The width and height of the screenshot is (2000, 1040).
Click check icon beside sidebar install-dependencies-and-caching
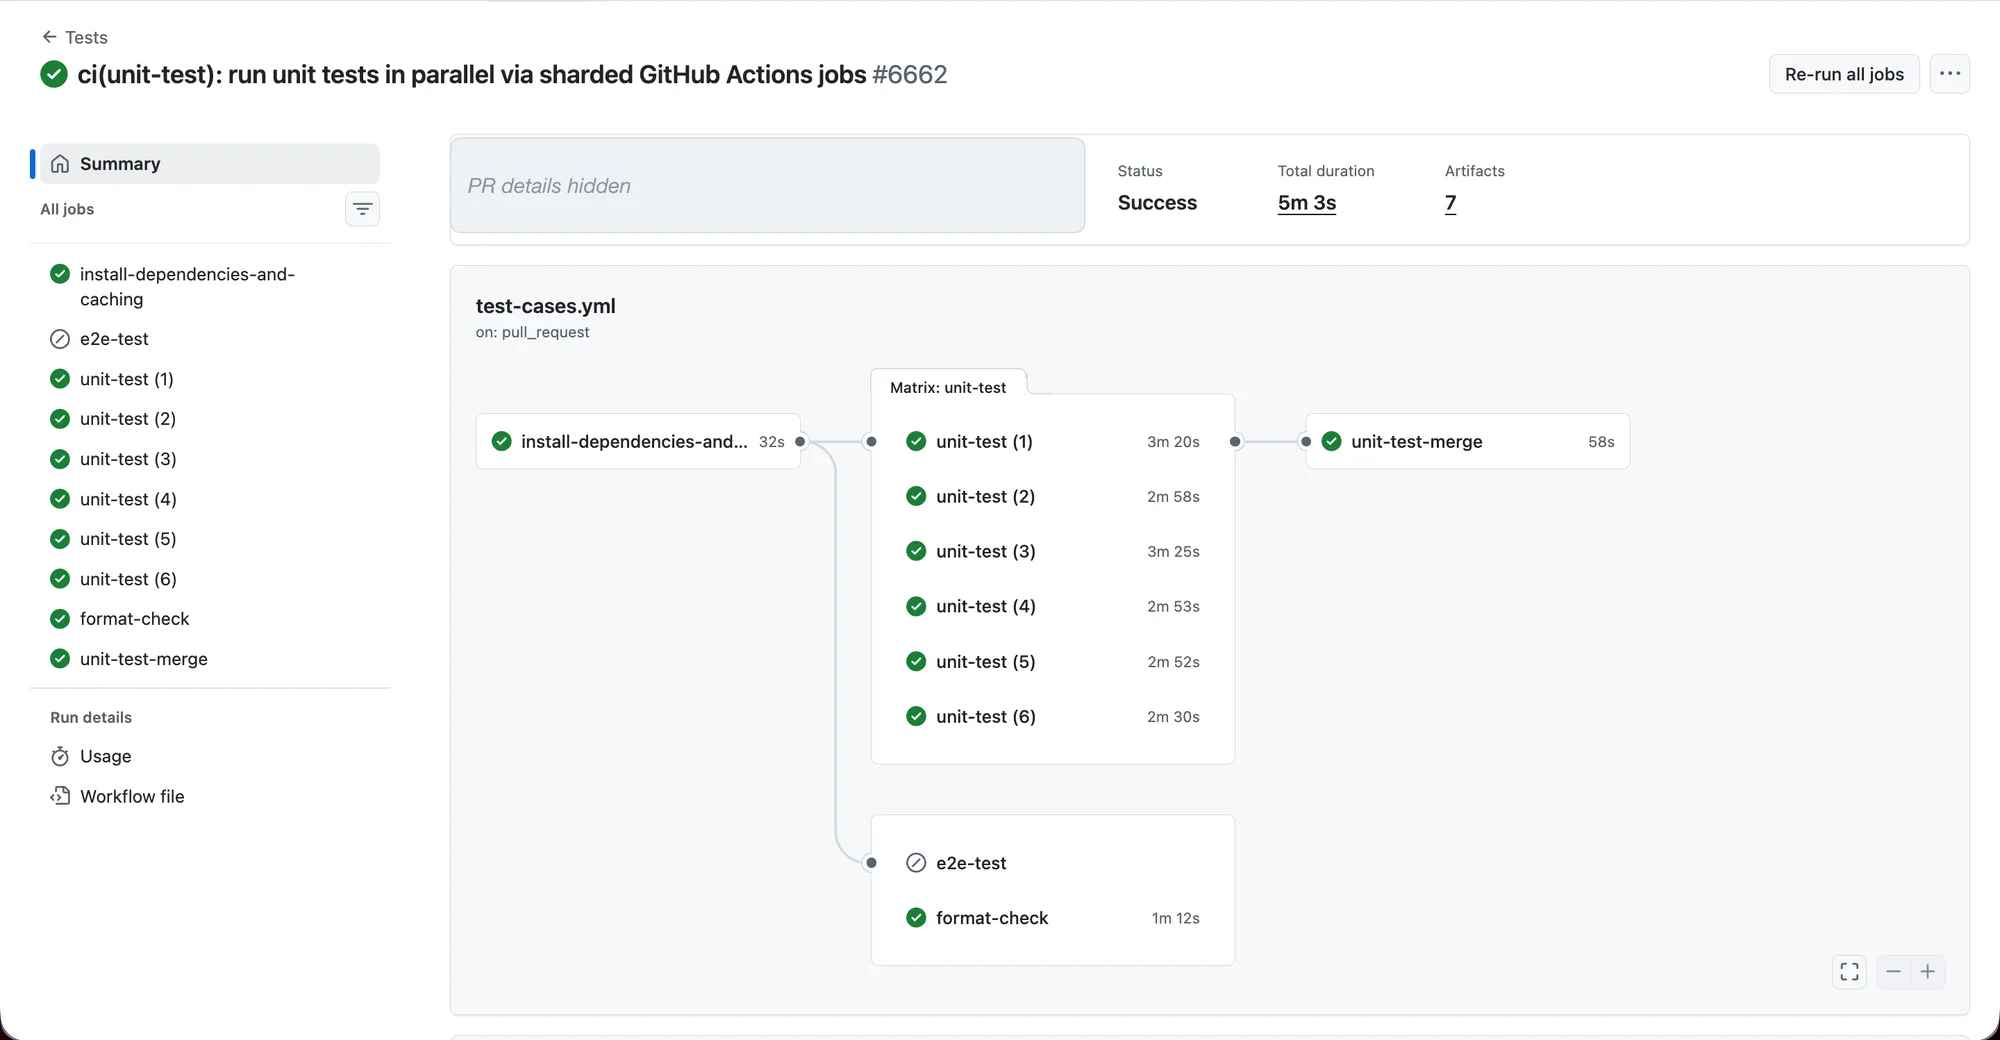pyautogui.click(x=60, y=274)
